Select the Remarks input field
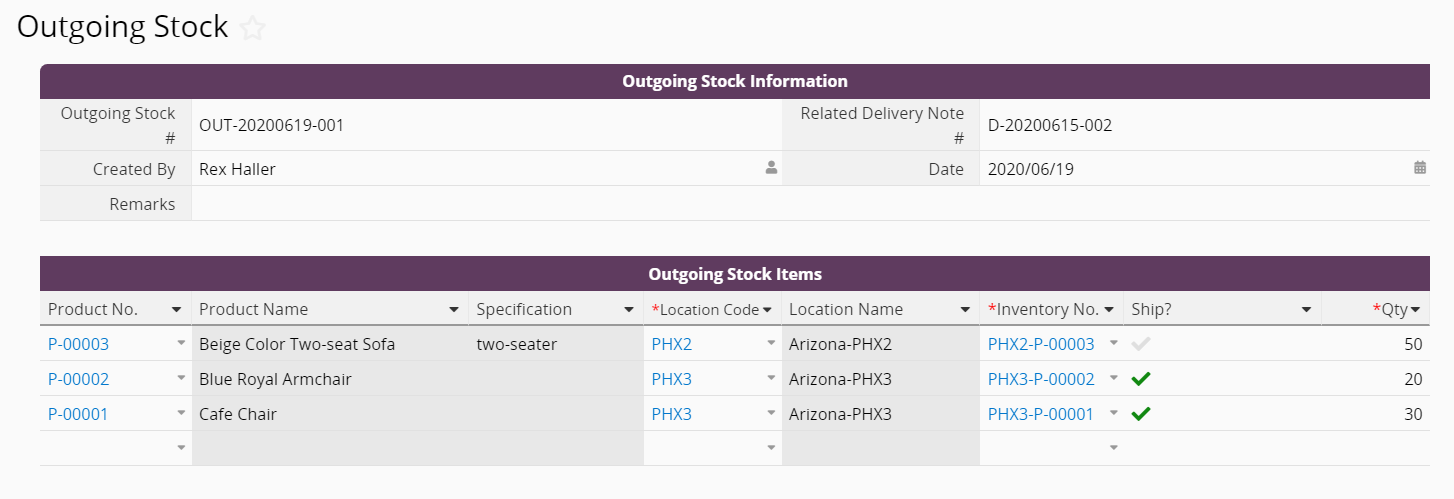Image resolution: width=1454 pixels, height=499 pixels. [810, 204]
